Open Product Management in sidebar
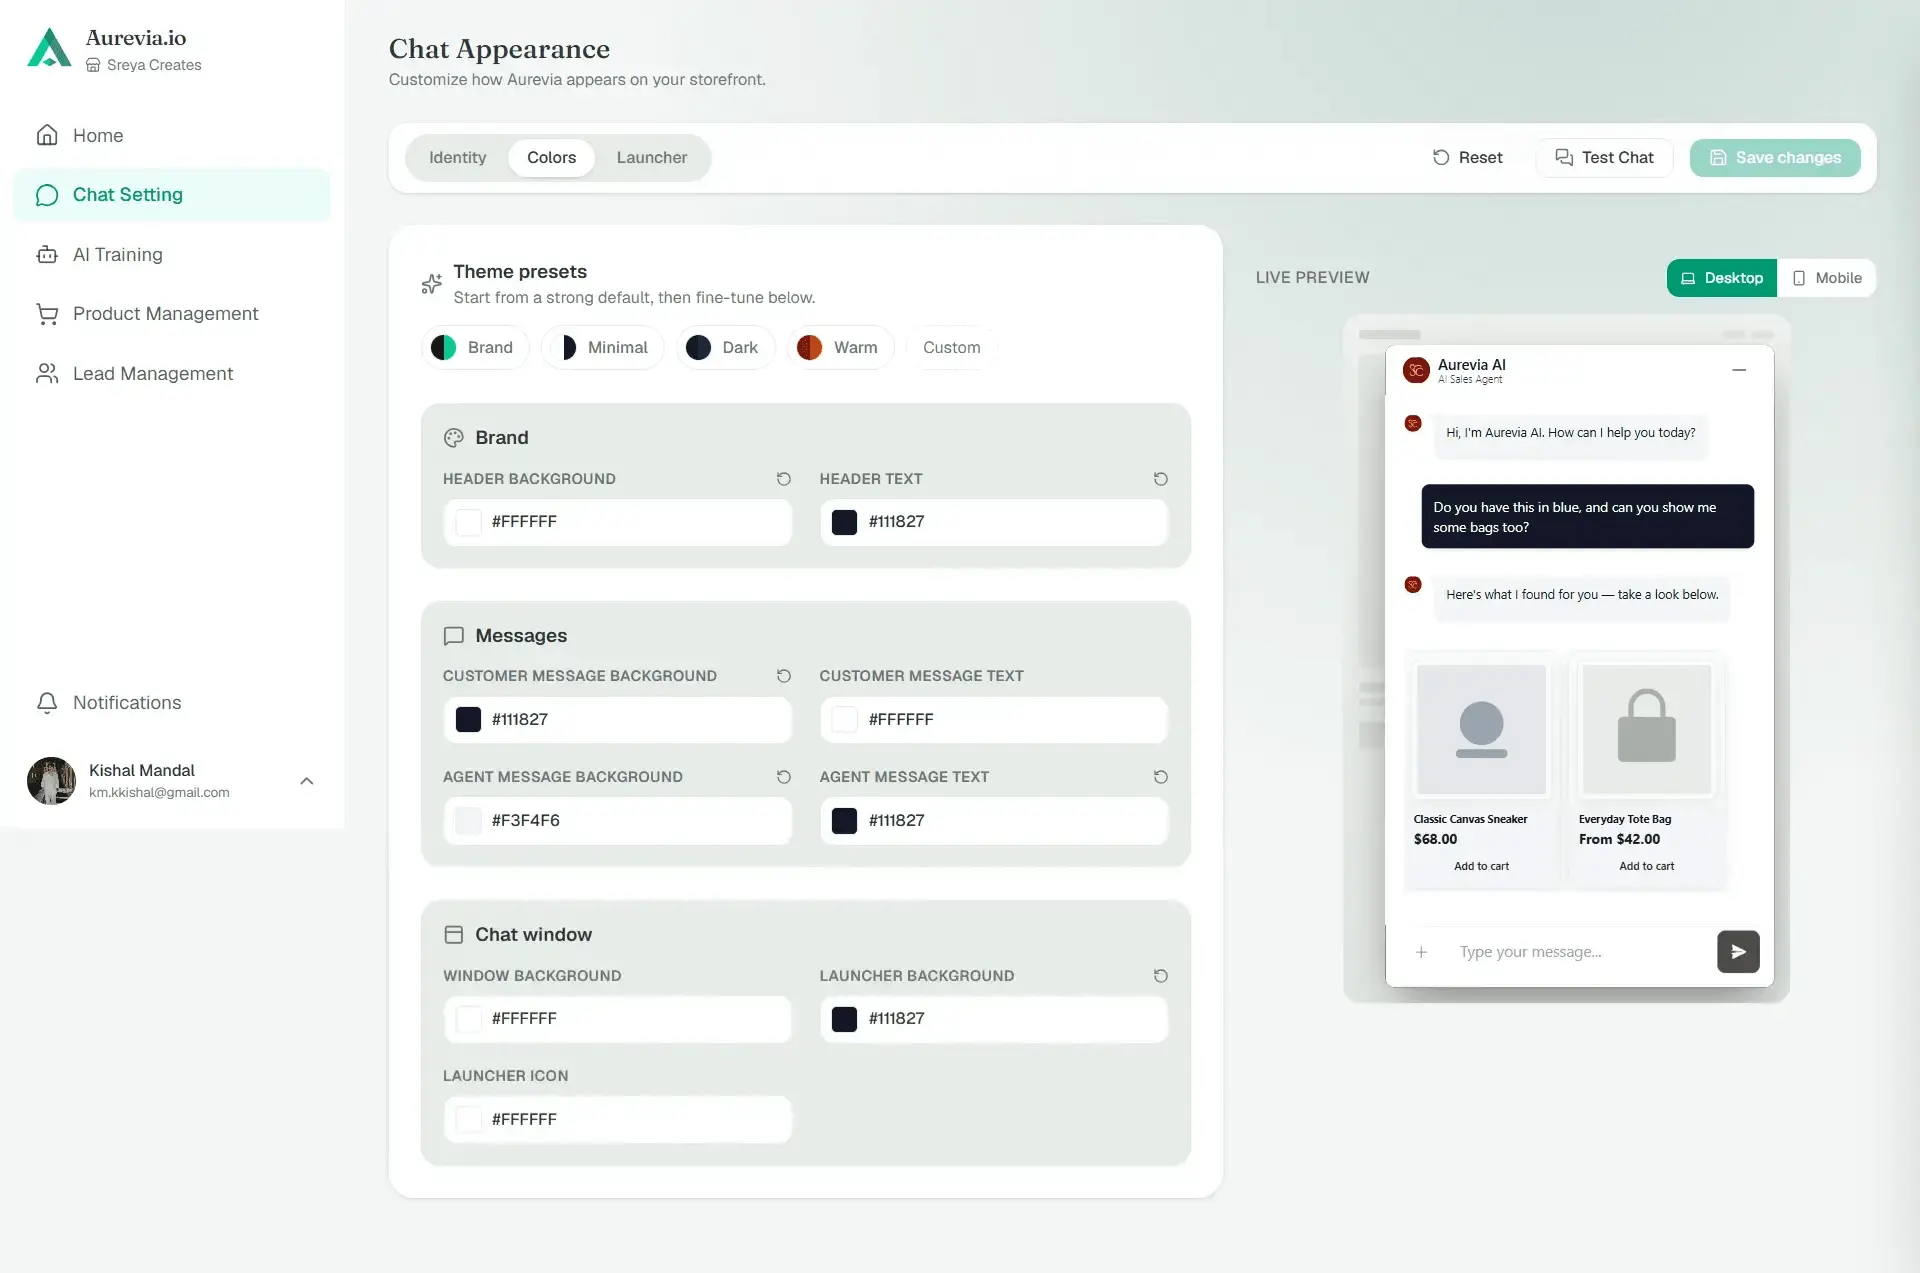Screen dimensions: 1920x1273 click(172, 314)
